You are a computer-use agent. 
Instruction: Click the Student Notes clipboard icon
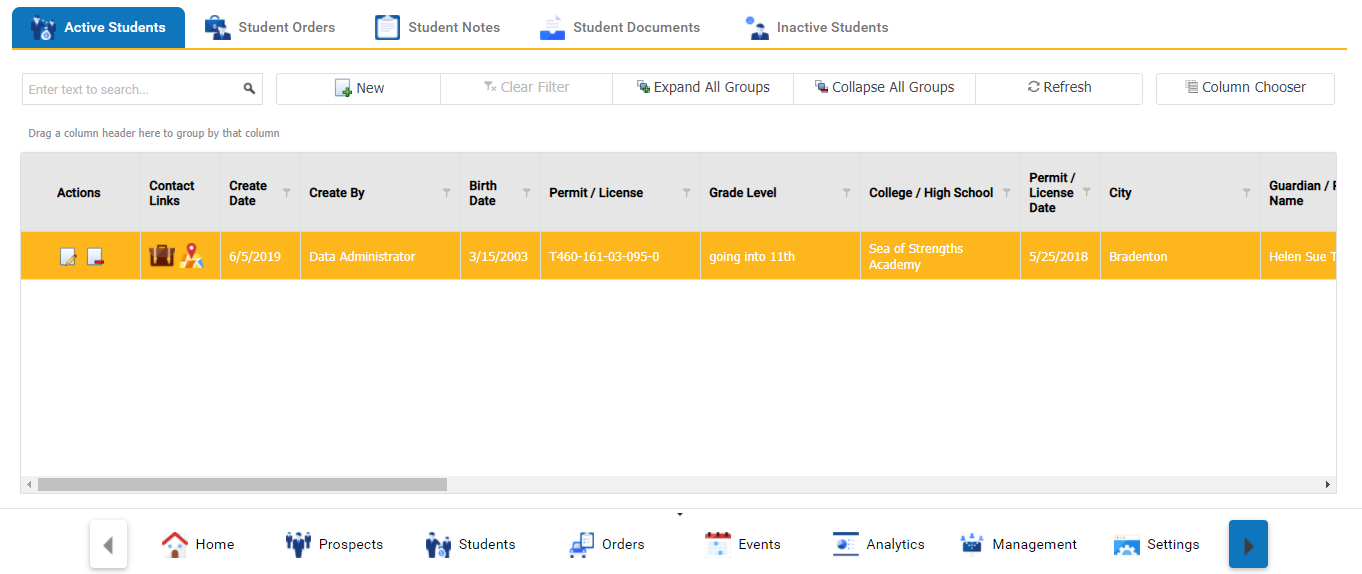point(388,27)
